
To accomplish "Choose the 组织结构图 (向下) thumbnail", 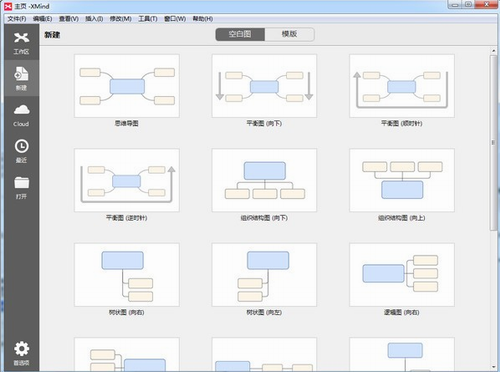I will pos(264,180).
